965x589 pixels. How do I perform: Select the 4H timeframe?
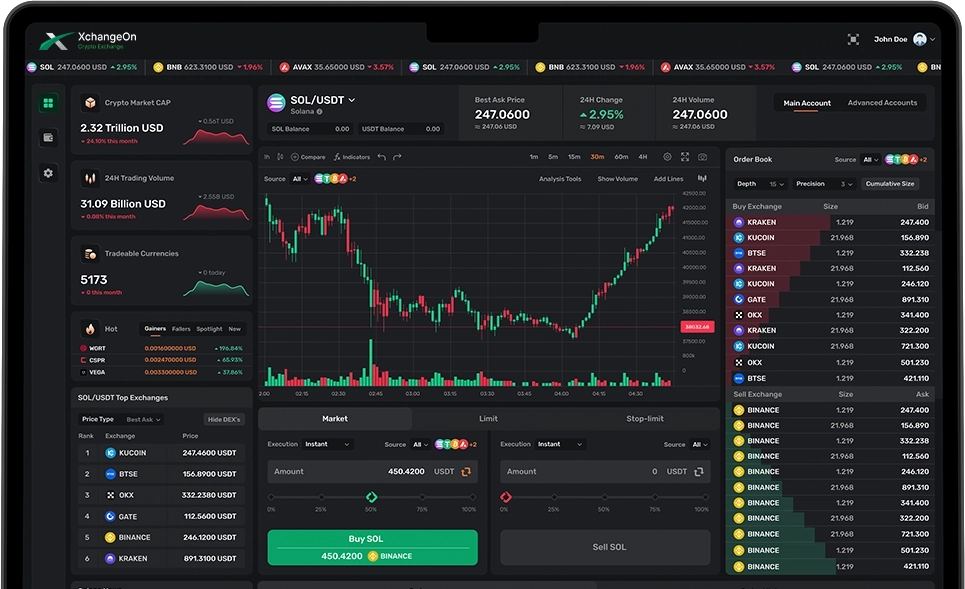pyautogui.click(x=643, y=157)
